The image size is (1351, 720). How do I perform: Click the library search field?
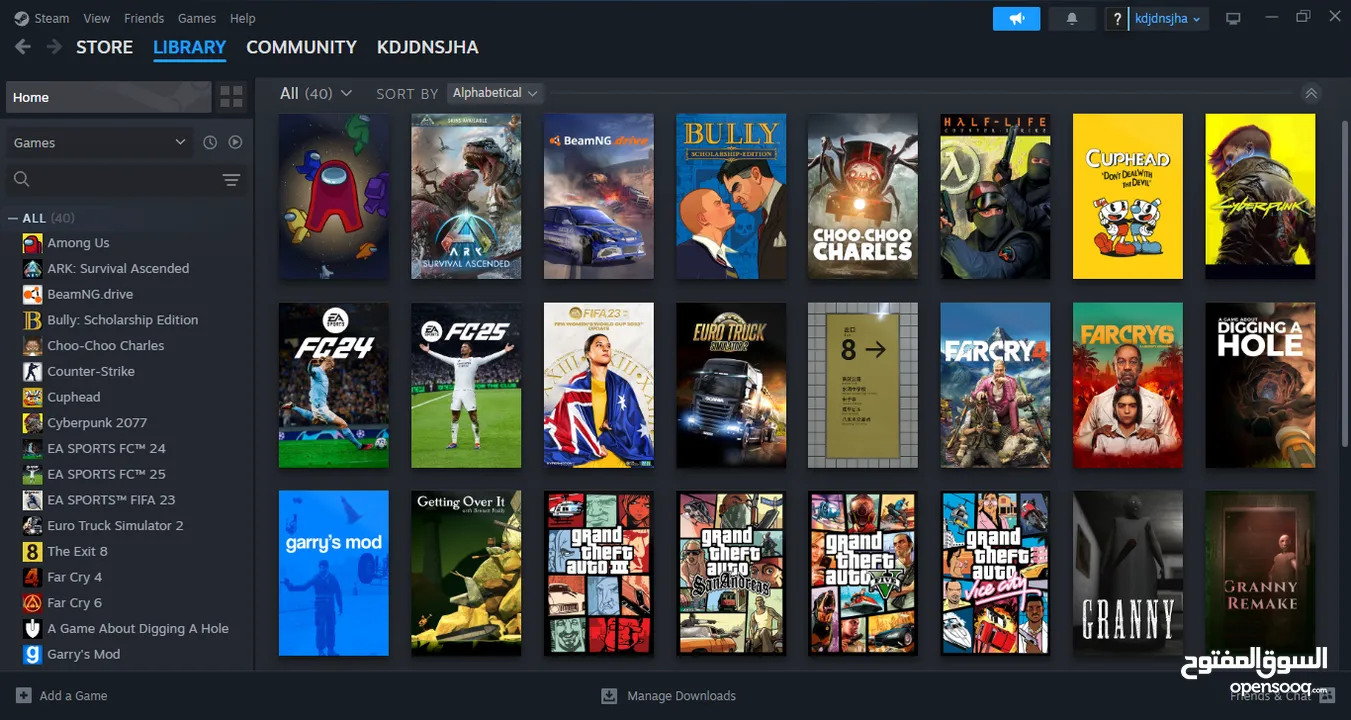113,180
